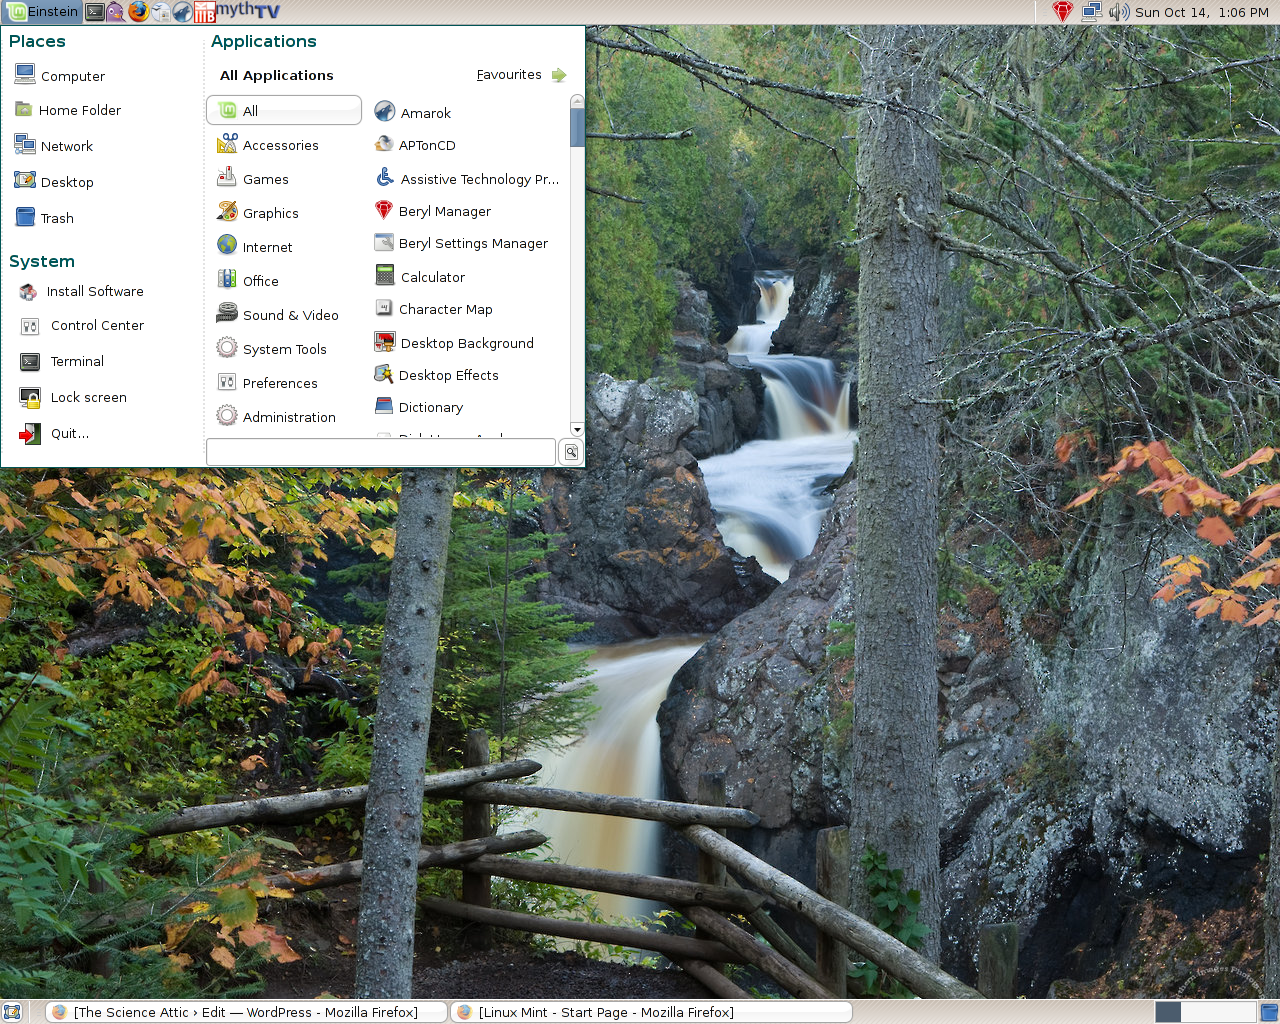Open the Beryl Manager tray icon
Screen dimensions: 1280x1024
tap(1063, 12)
